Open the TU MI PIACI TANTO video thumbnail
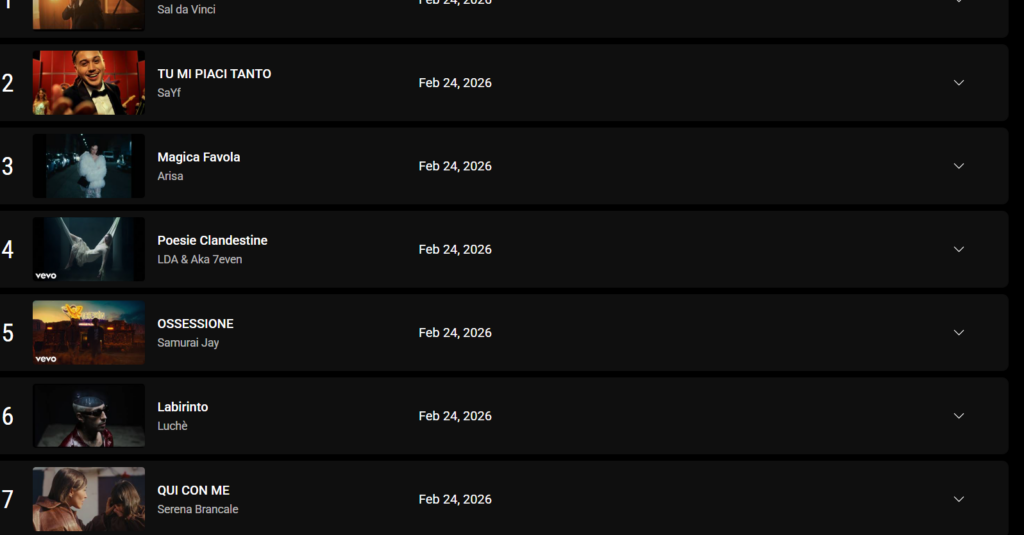 click(89, 83)
